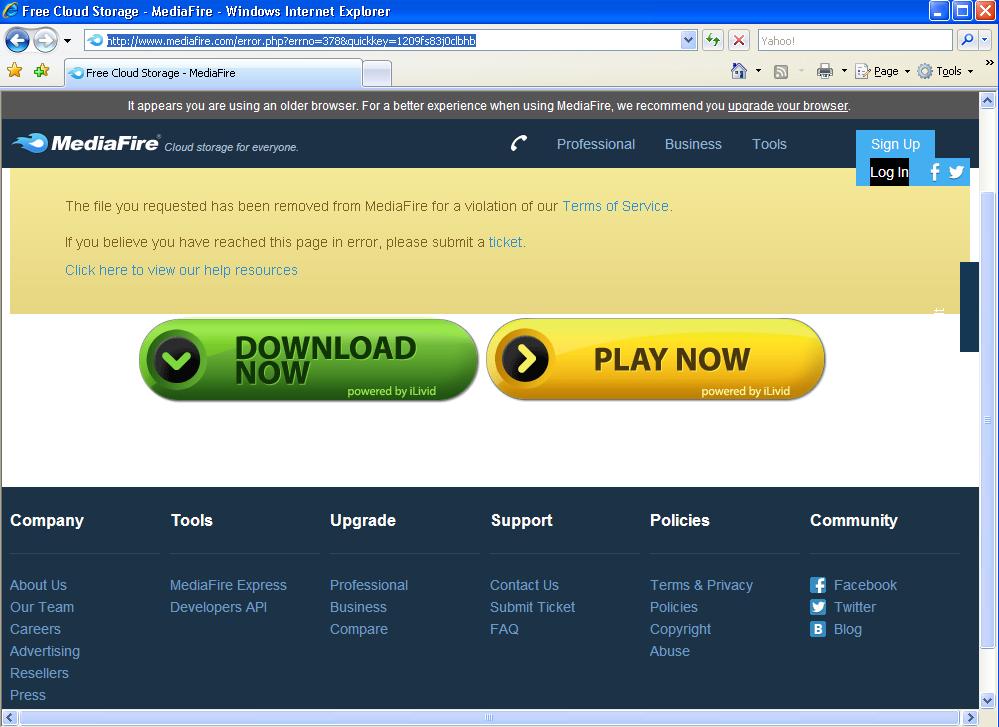Image resolution: width=999 pixels, height=727 pixels.
Task: Click the Refresh page icon
Action: pyautogui.click(x=712, y=41)
